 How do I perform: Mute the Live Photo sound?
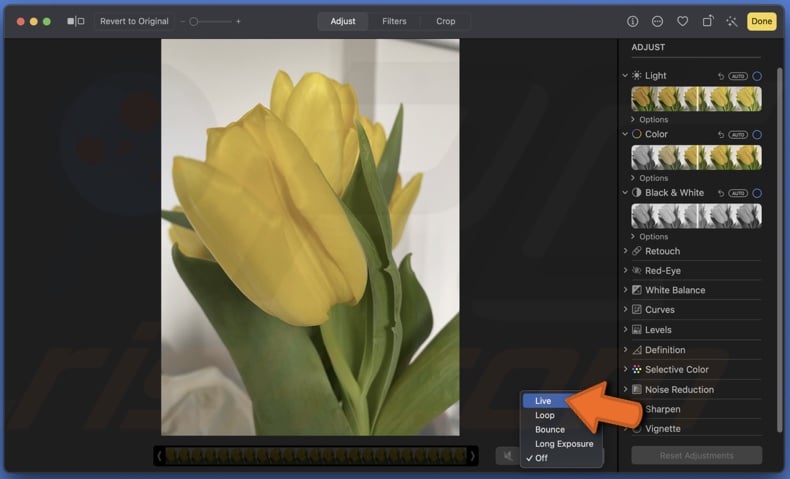507,456
